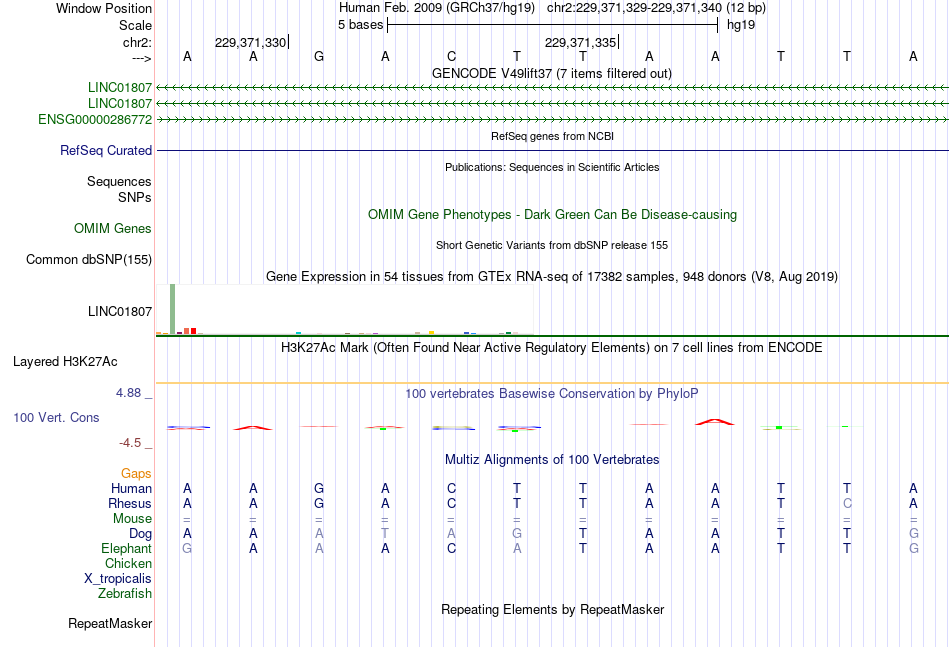This screenshot has width=950, height=647.
Task: Click the Chicken species label
Action: (128, 563)
